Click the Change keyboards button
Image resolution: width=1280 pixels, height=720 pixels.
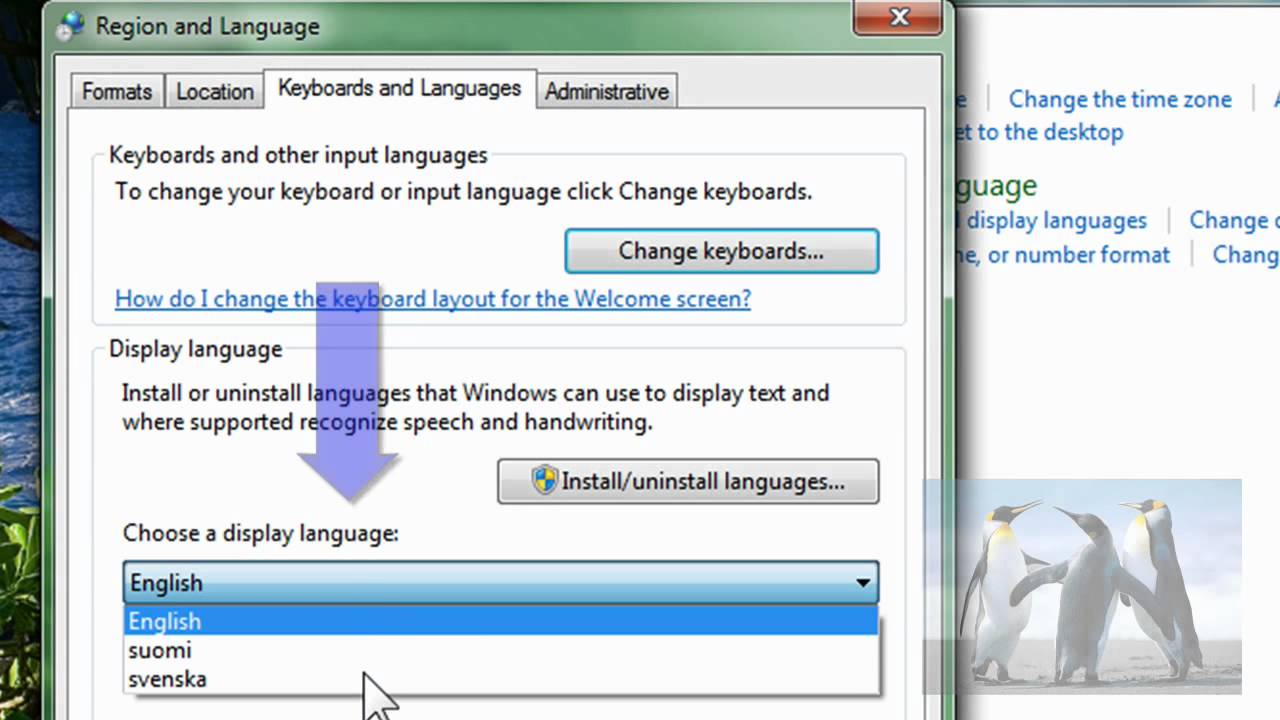point(721,251)
